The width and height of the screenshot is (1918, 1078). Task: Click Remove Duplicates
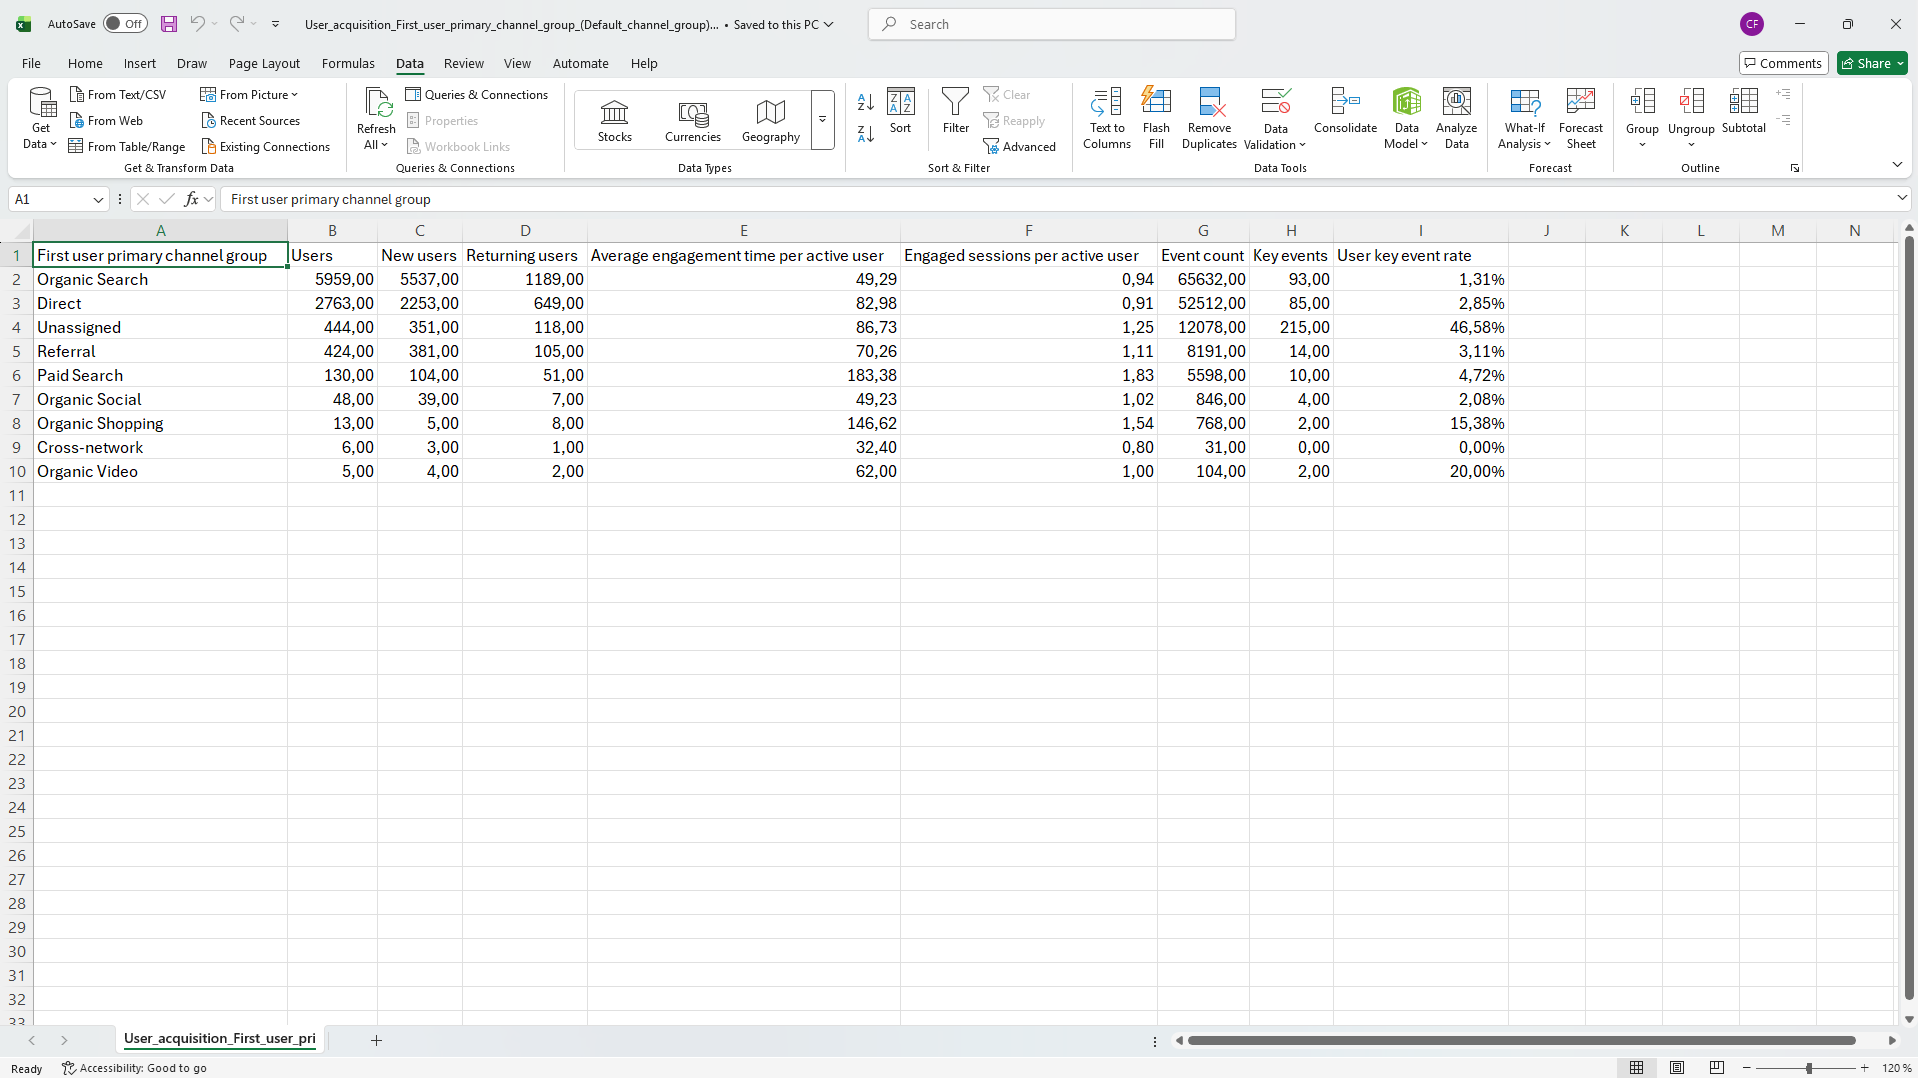coord(1209,117)
